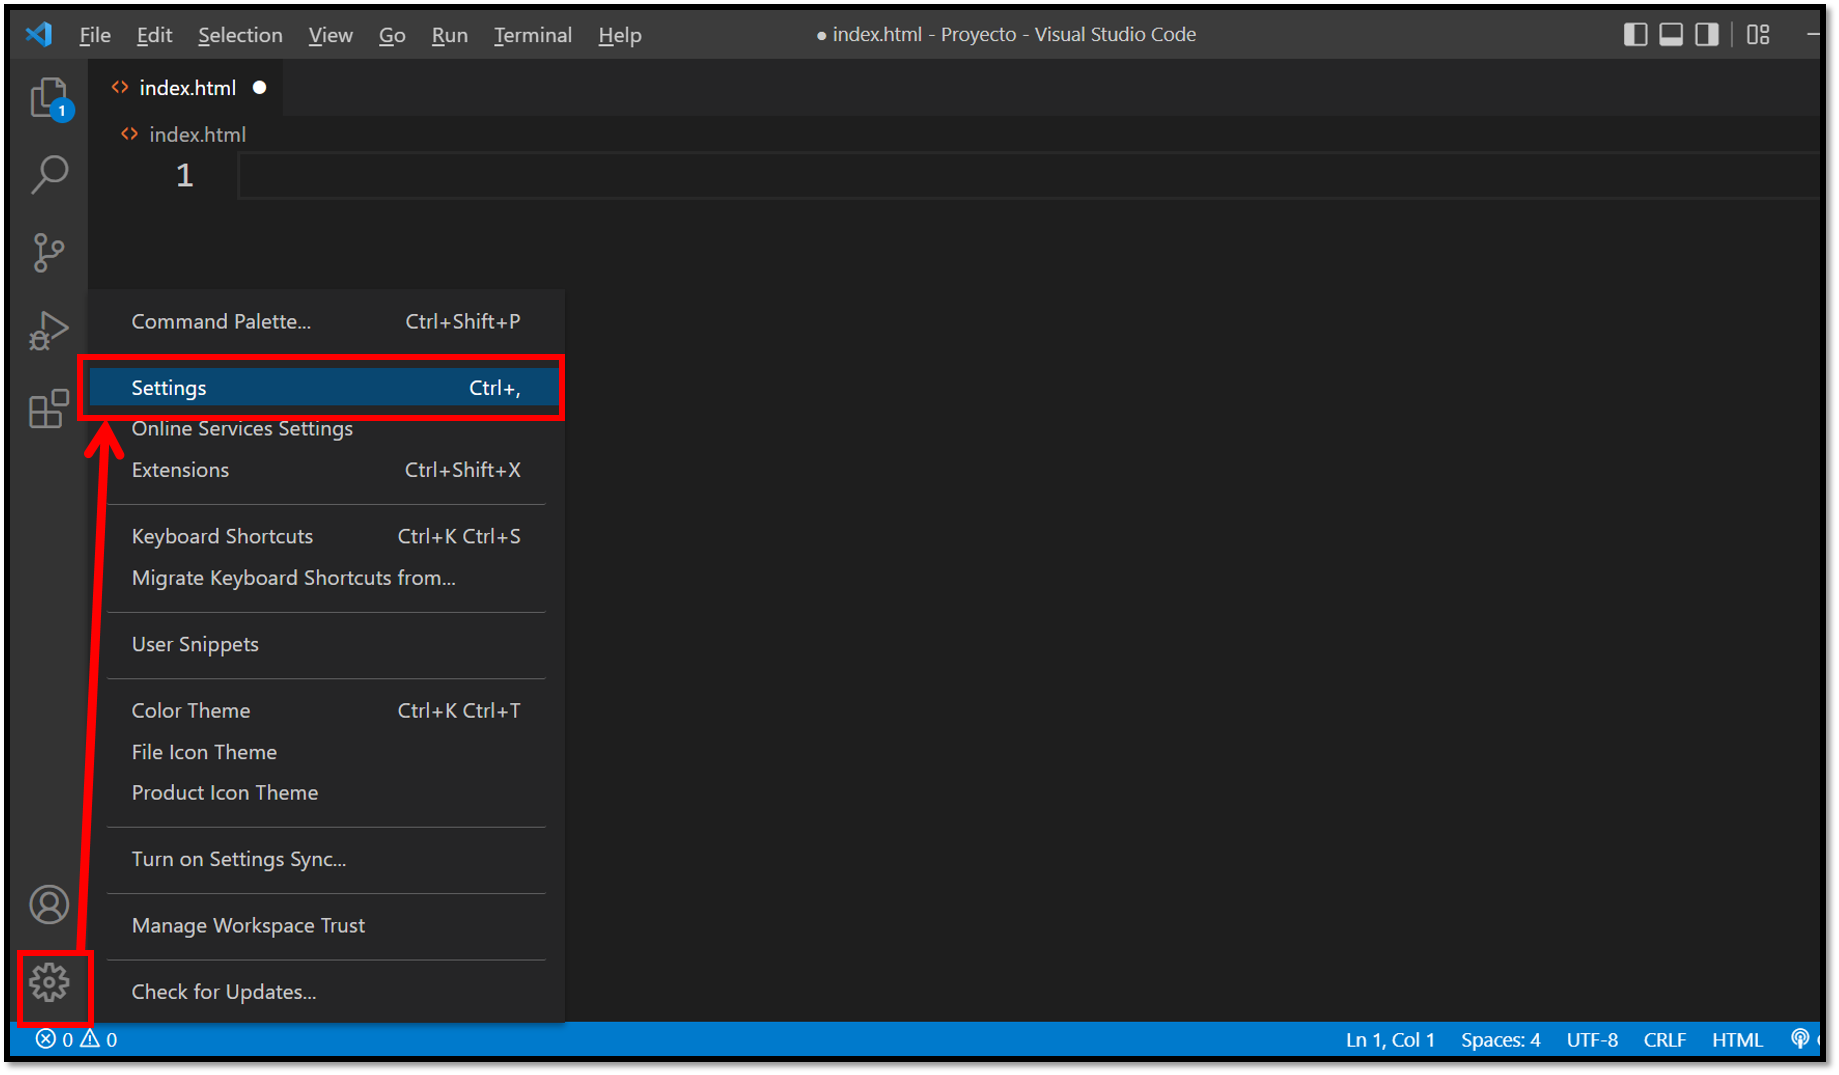Select Product Icon Theme entry
1839x1075 pixels.
(x=326, y=793)
